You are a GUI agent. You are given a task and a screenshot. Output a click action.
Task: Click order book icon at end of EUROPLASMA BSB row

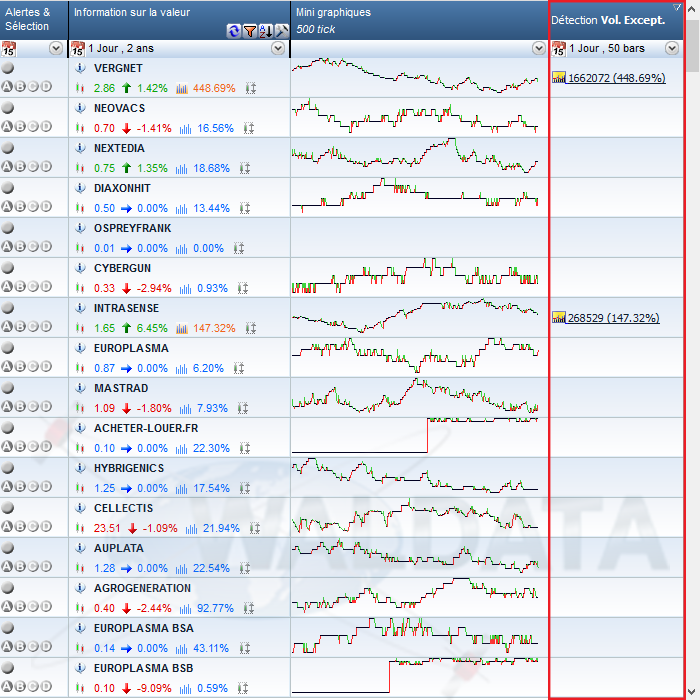click(x=243, y=688)
